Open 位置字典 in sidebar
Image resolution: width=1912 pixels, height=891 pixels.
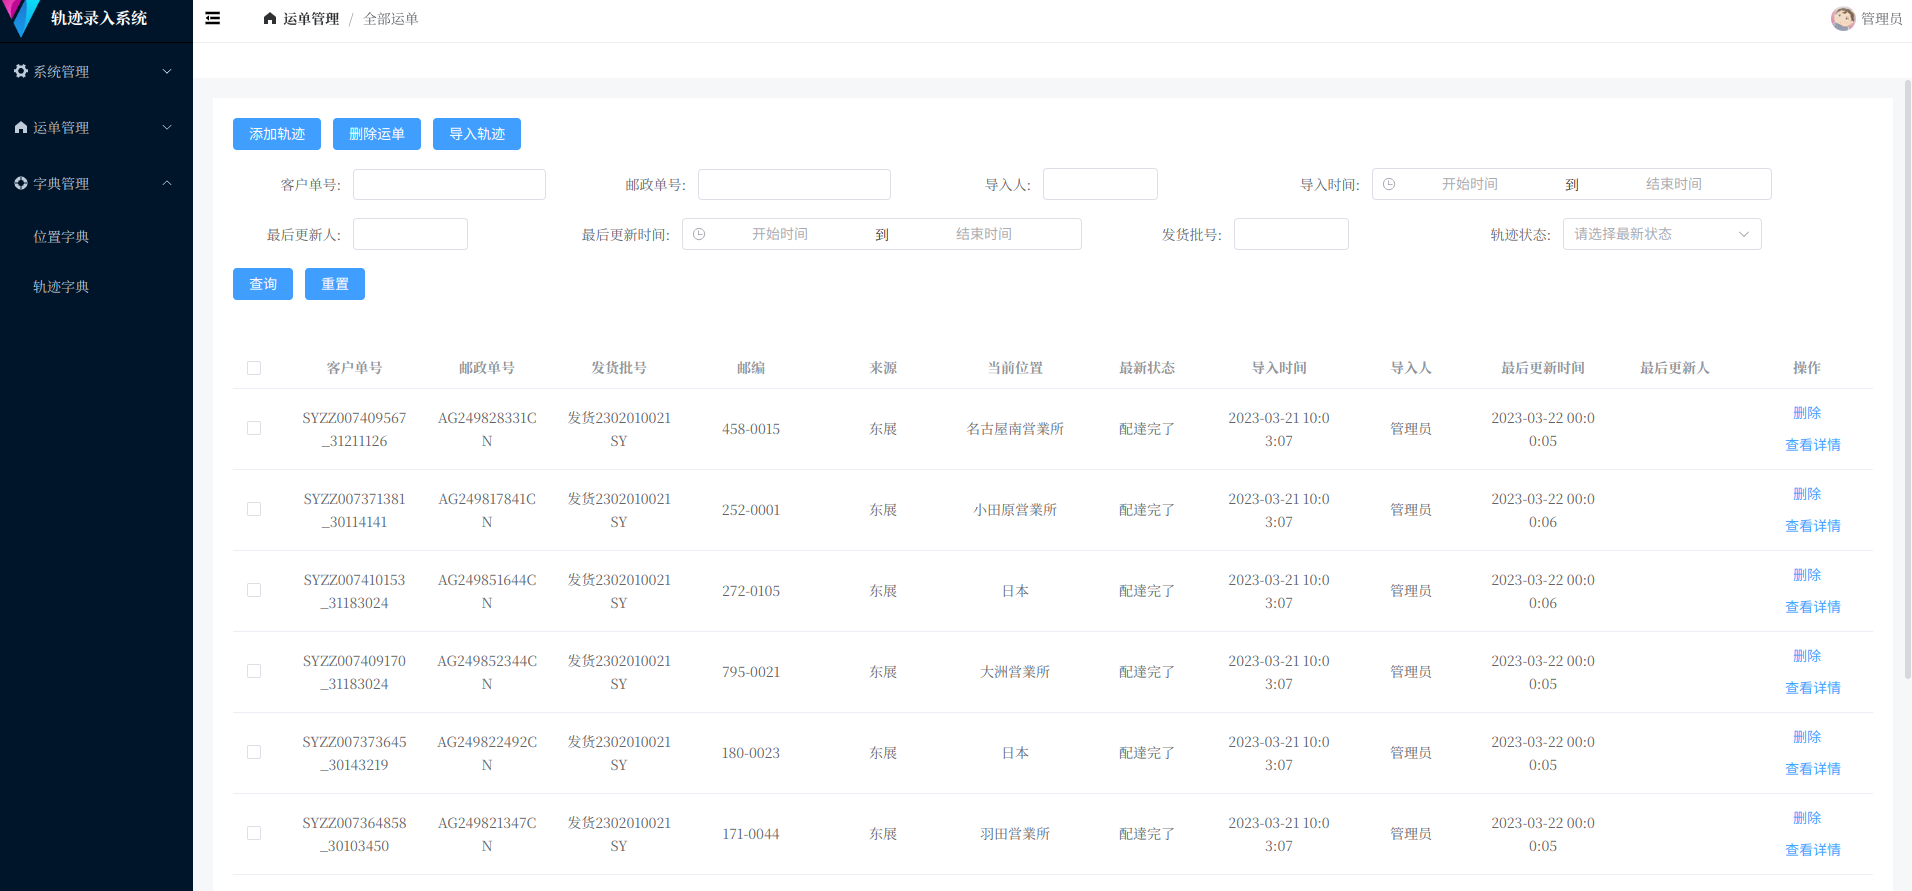coord(61,237)
